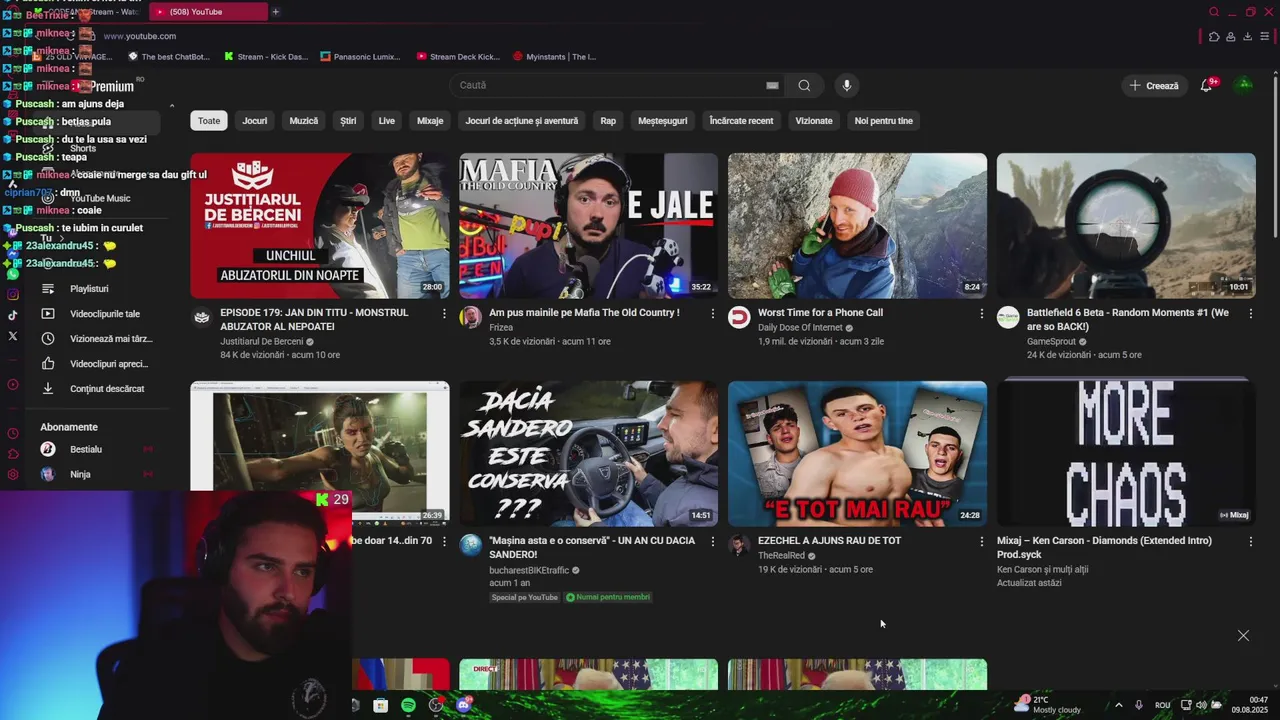
Task: Open Discord from the taskbar
Action: pos(463,705)
